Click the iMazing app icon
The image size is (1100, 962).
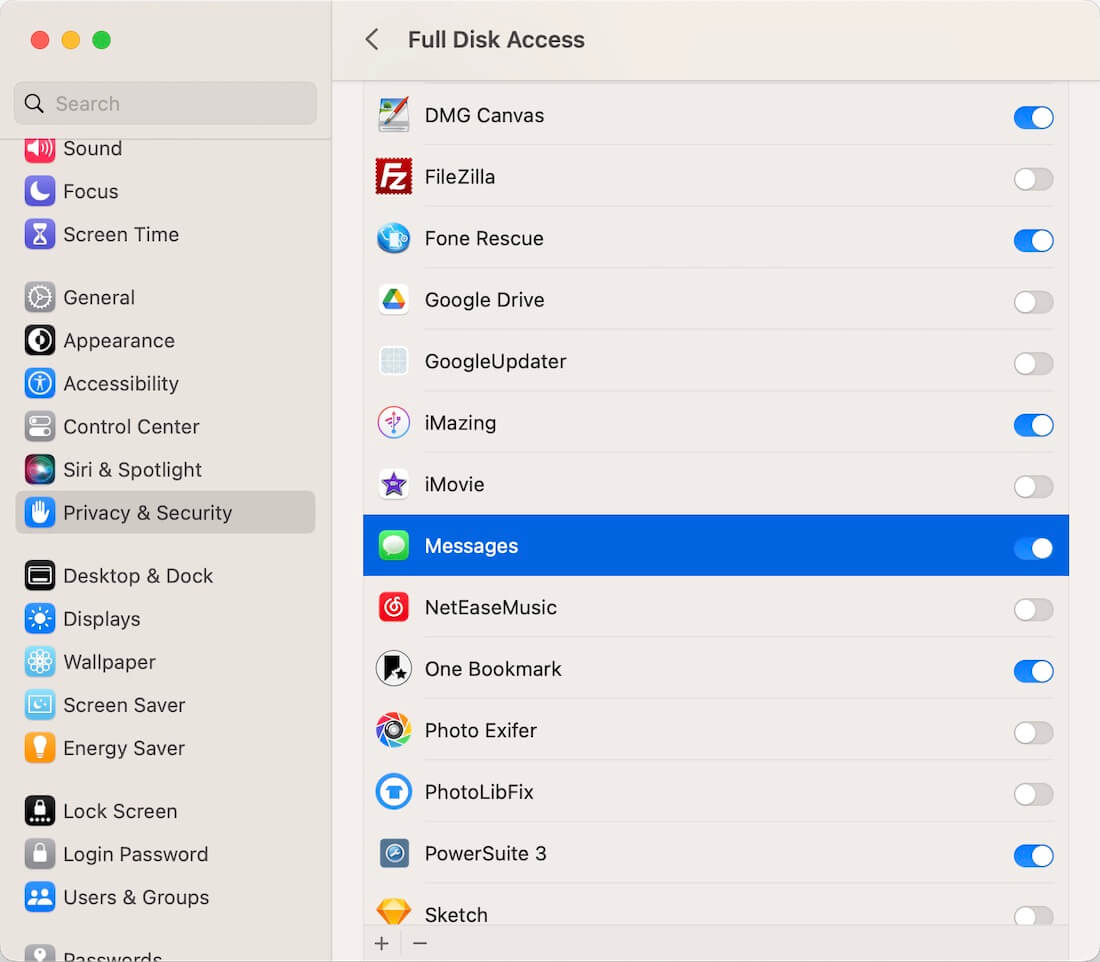(x=394, y=423)
